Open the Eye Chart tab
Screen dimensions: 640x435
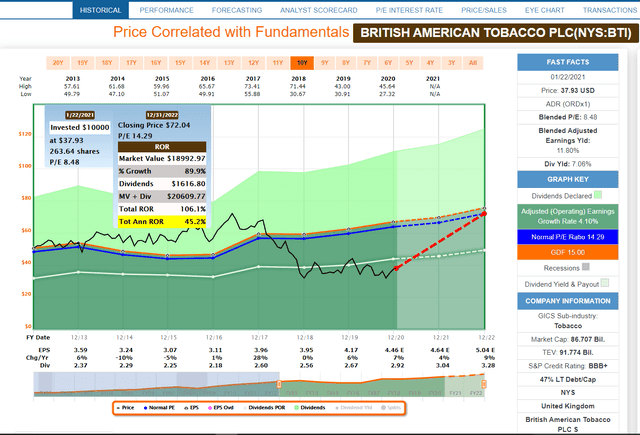click(544, 10)
